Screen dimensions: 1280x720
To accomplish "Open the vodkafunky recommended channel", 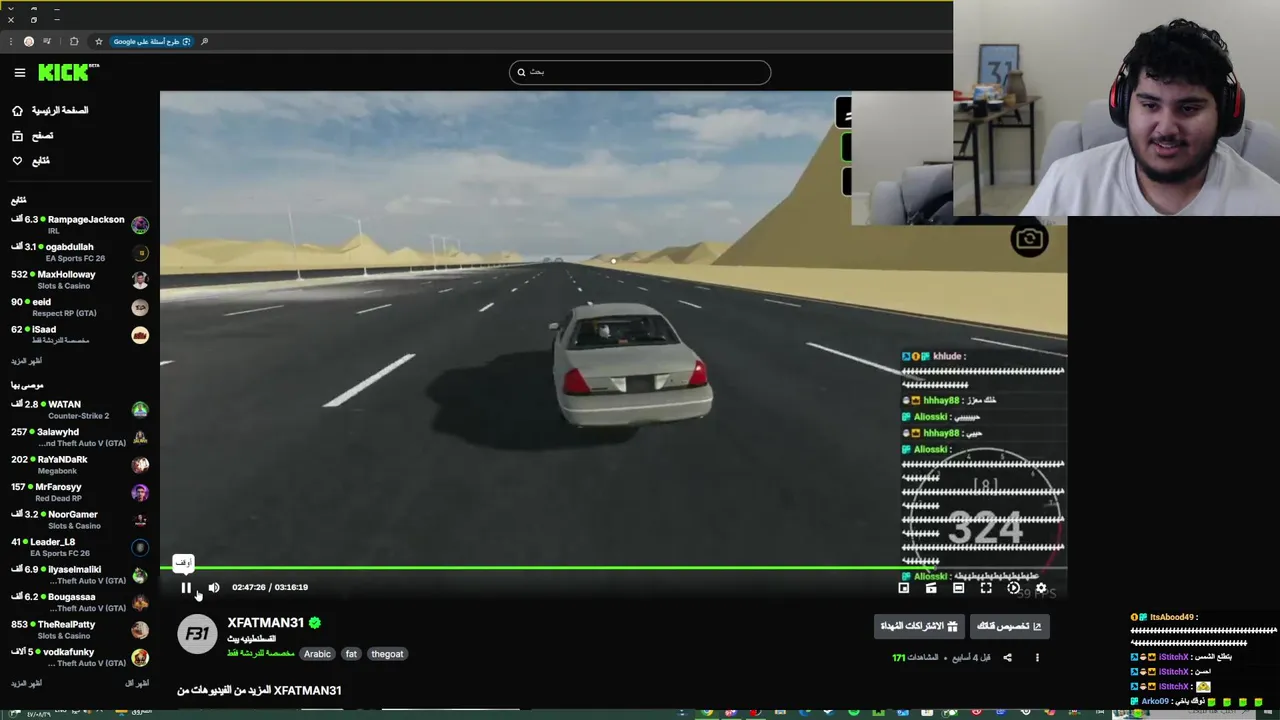I will [80, 657].
